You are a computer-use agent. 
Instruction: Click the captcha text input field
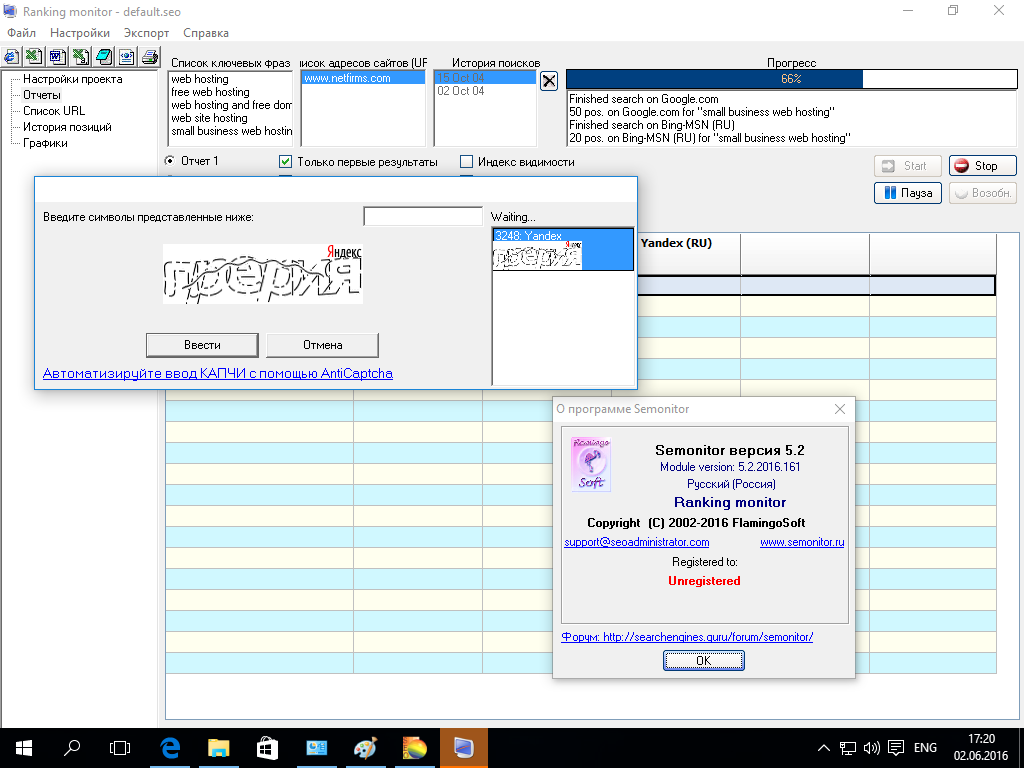(422, 217)
